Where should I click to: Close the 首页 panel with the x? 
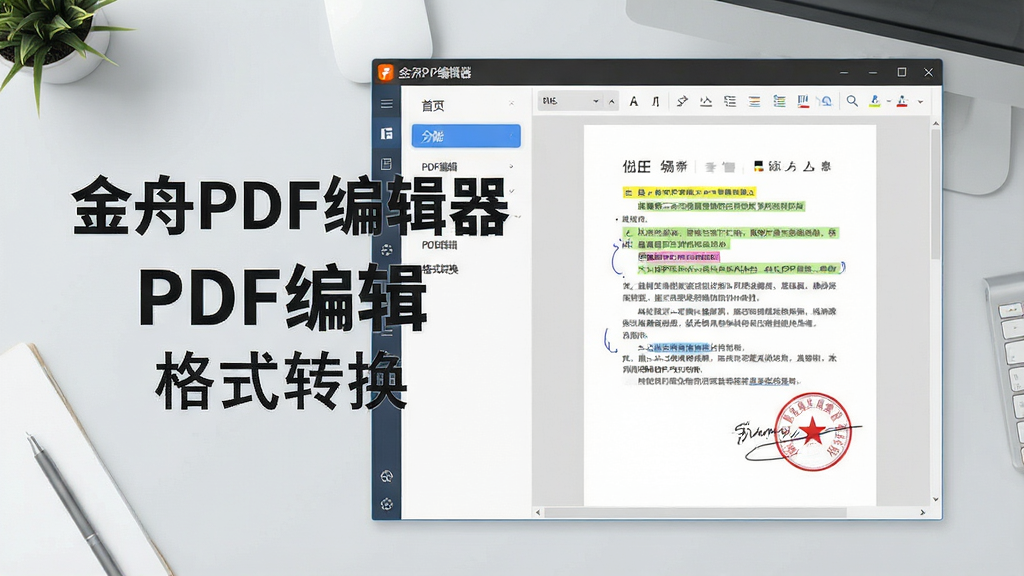click(x=511, y=104)
